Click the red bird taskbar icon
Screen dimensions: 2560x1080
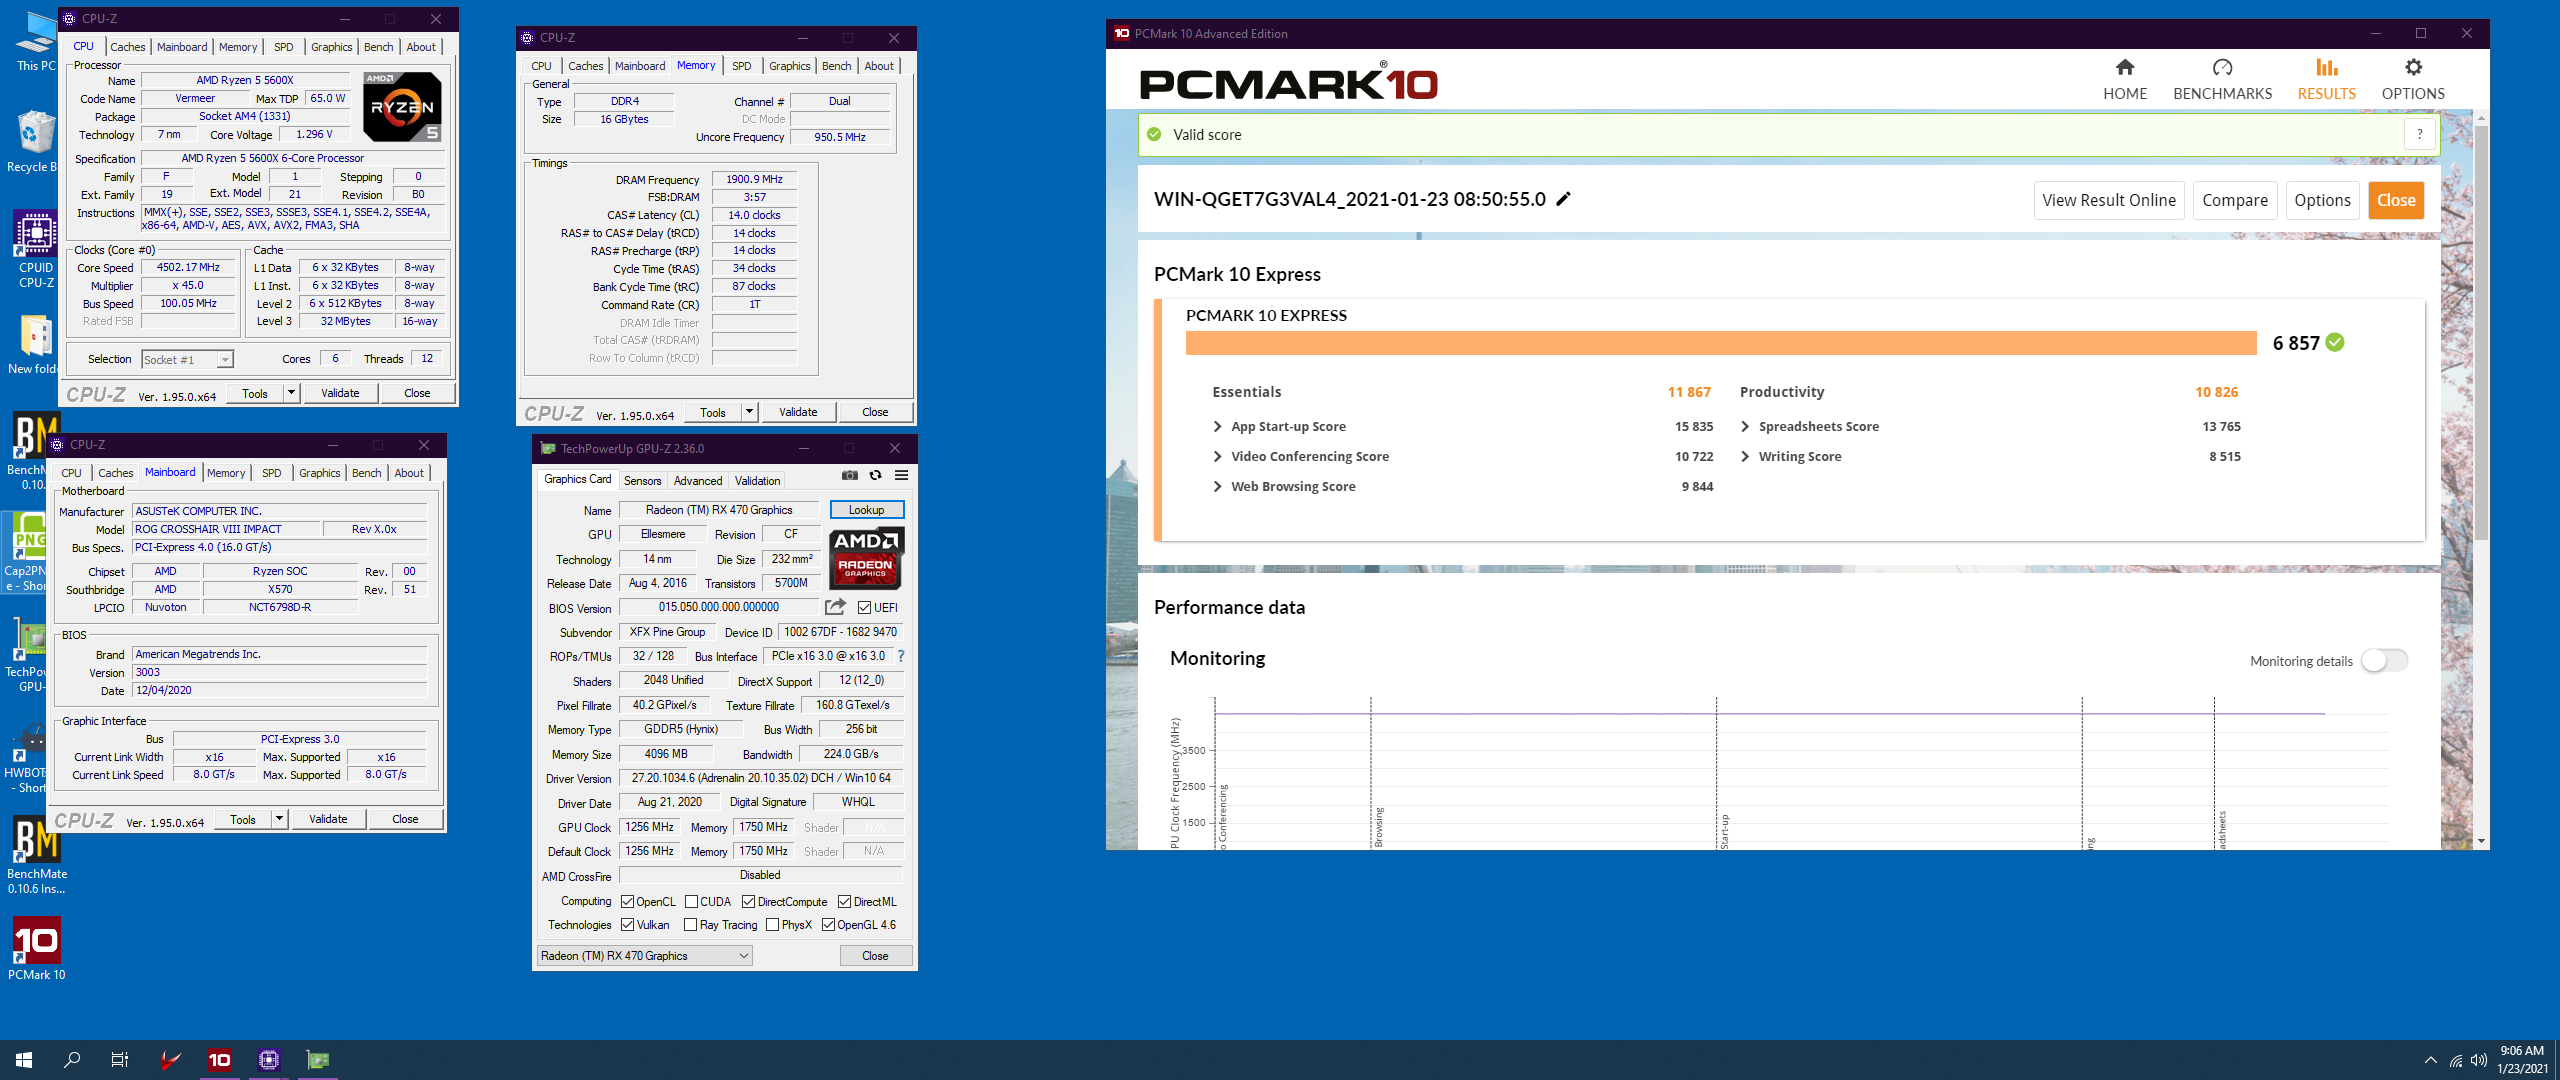tap(171, 1060)
